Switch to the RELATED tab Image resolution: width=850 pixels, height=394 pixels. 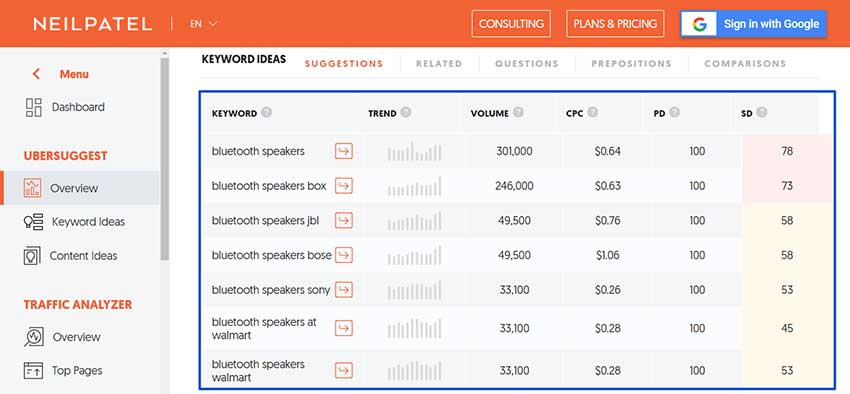pyautogui.click(x=439, y=63)
